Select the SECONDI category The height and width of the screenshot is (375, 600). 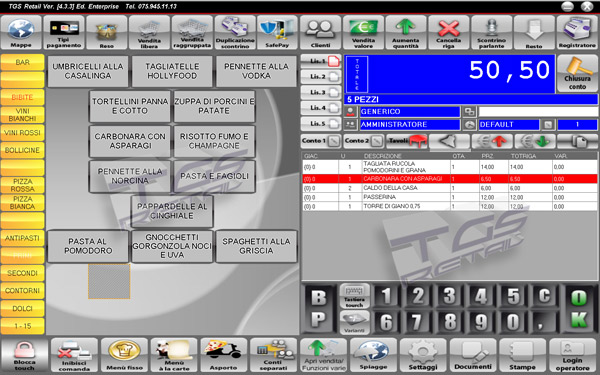pos(22,273)
